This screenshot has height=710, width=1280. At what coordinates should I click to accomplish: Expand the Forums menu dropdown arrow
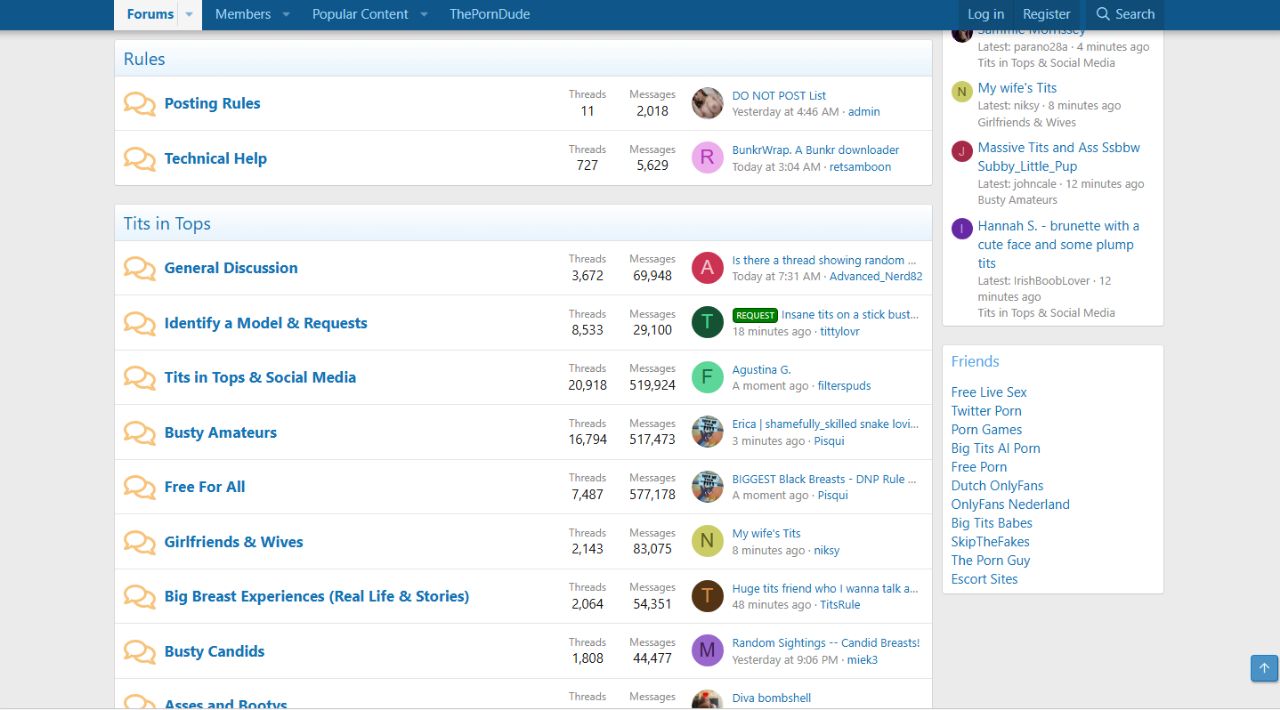[189, 14]
